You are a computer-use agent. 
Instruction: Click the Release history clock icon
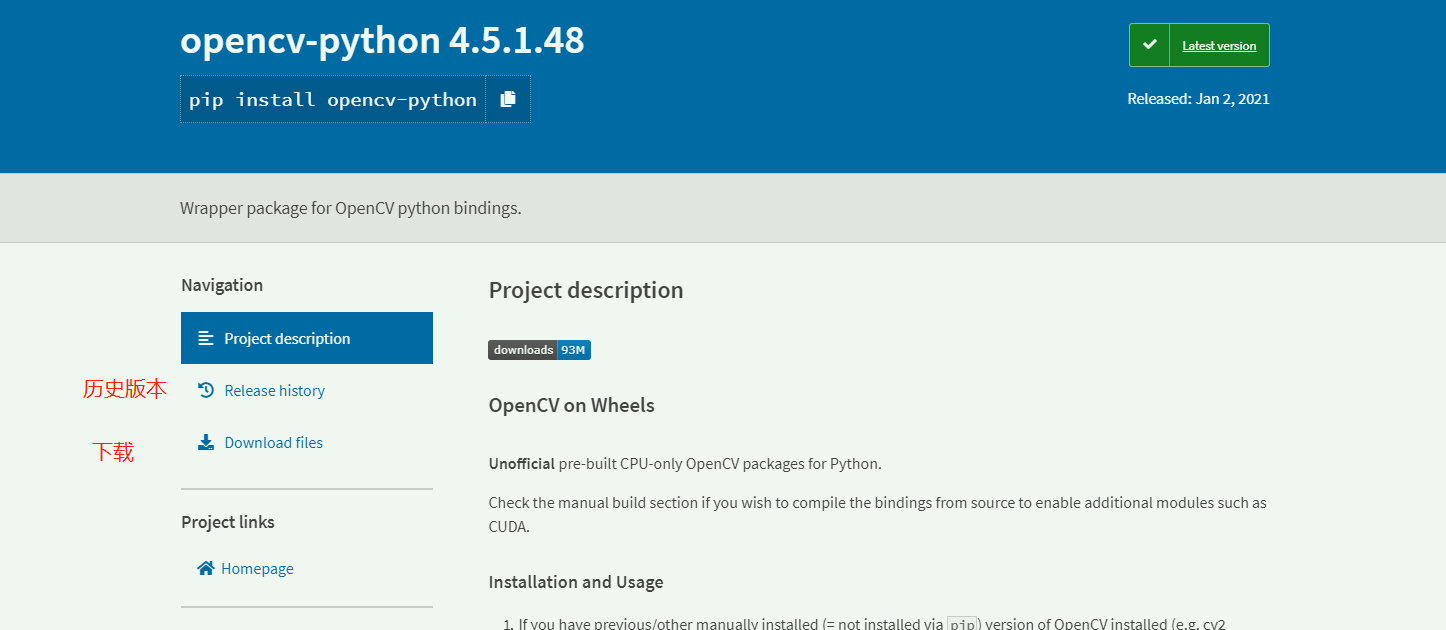[206, 390]
